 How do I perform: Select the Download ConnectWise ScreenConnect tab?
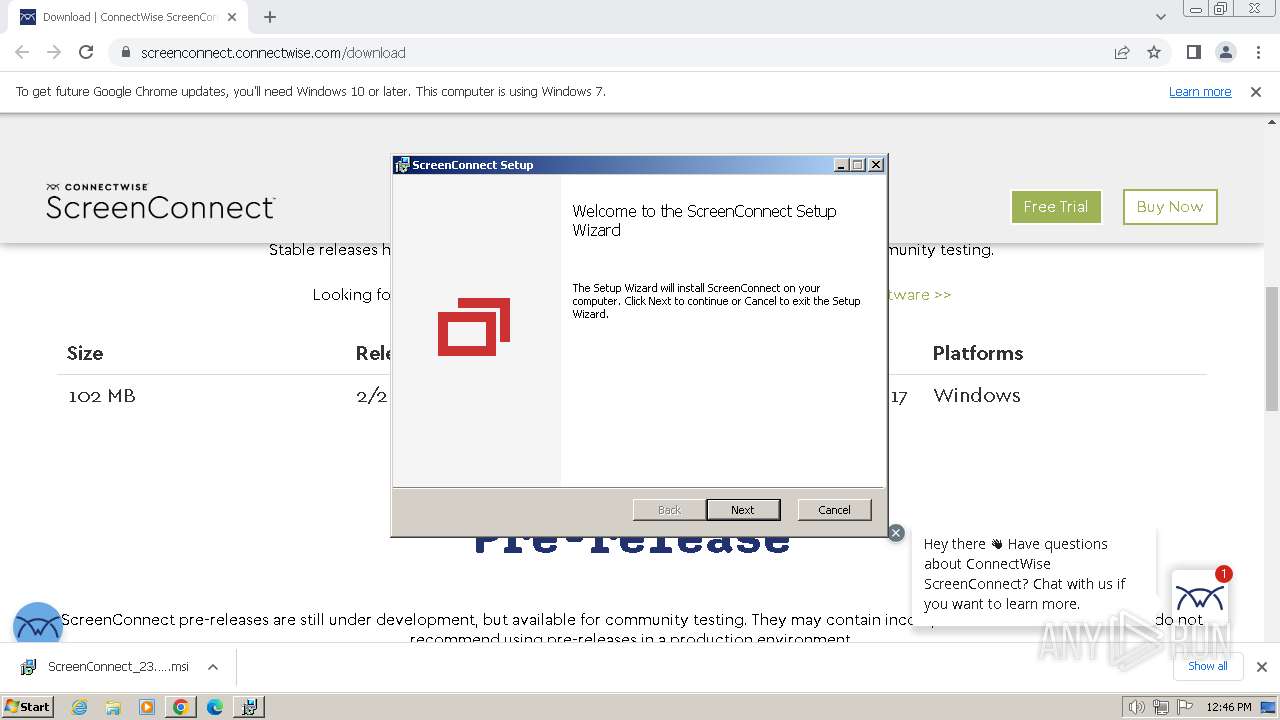[x=128, y=17]
